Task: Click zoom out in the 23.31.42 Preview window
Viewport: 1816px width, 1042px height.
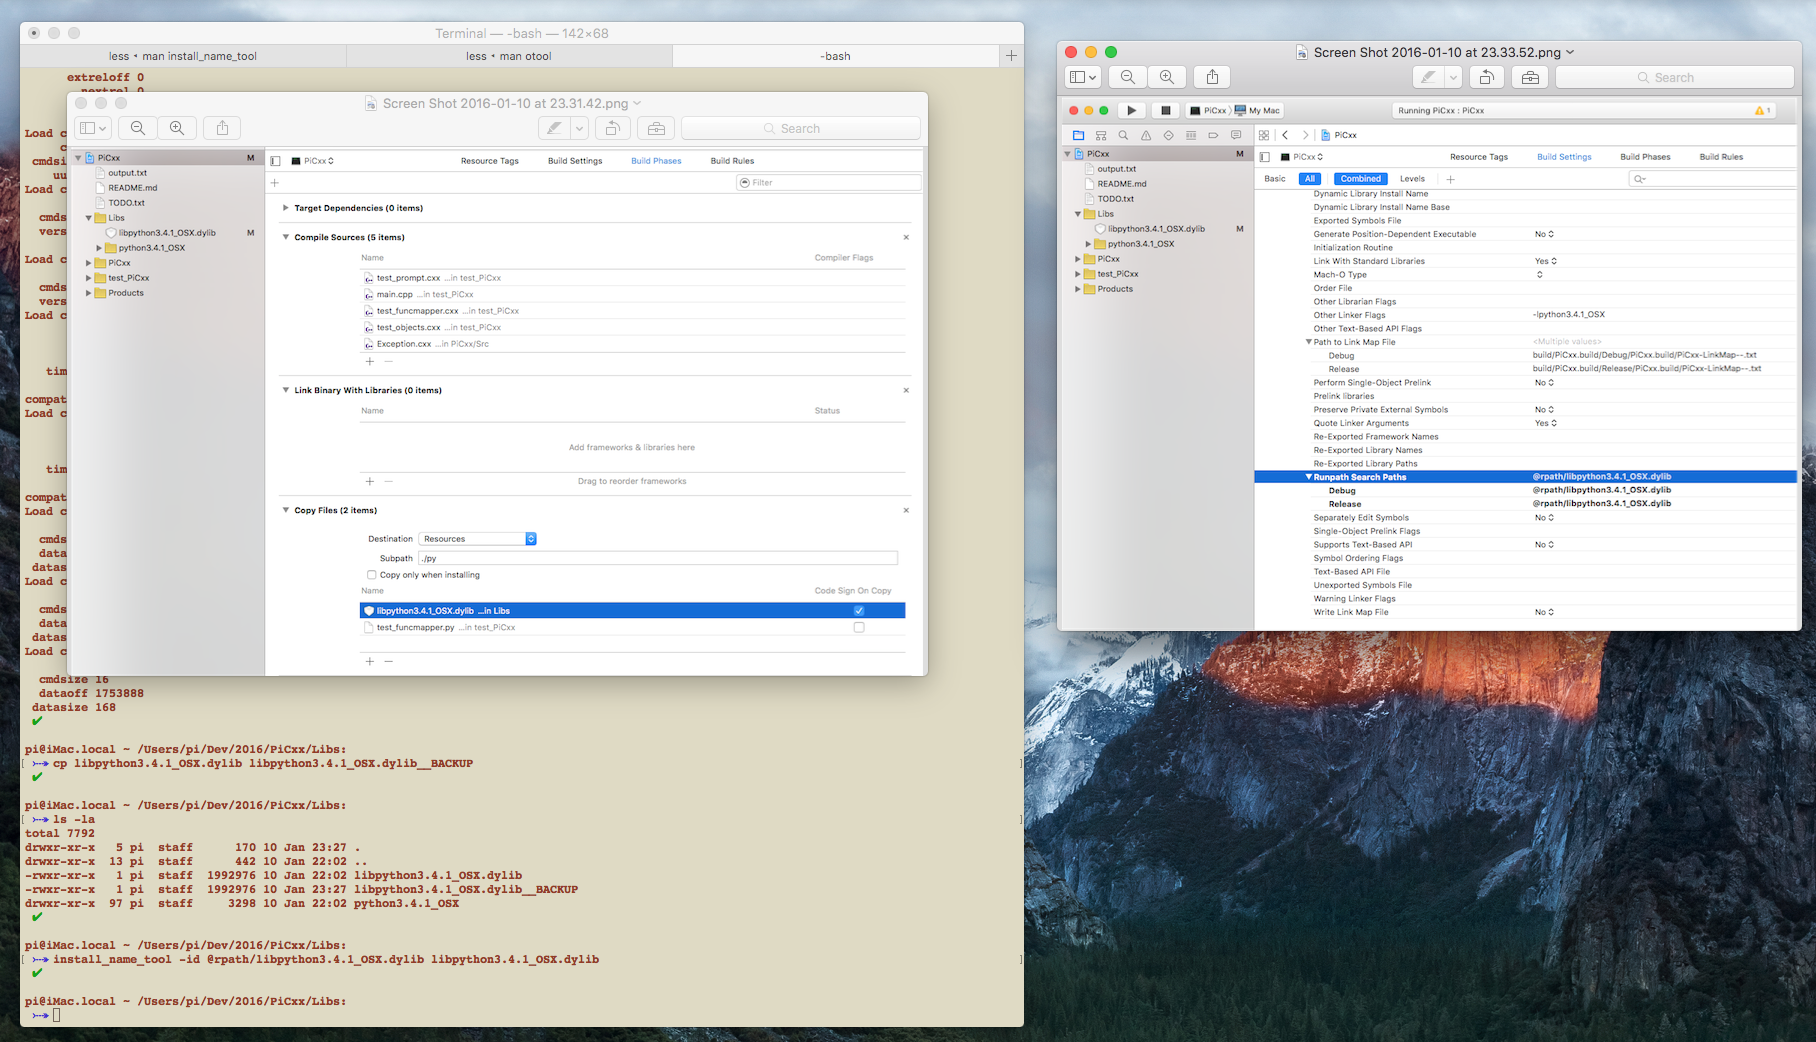Action: pyautogui.click(x=138, y=128)
